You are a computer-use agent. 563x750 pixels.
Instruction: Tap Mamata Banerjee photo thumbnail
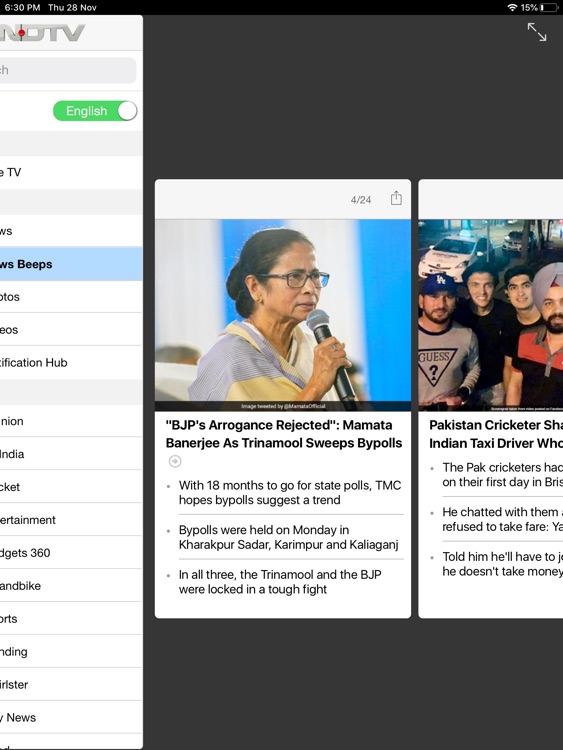click(283, 315)
